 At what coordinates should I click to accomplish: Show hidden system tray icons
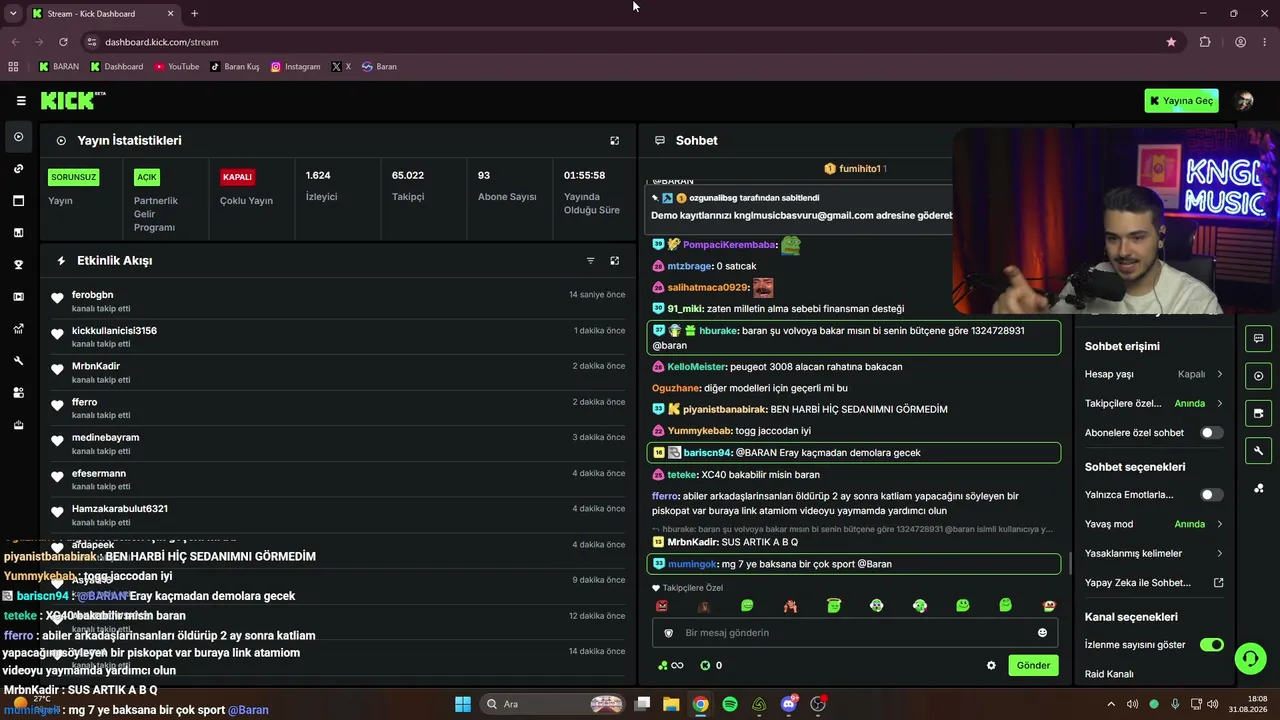coord(1110,704)
